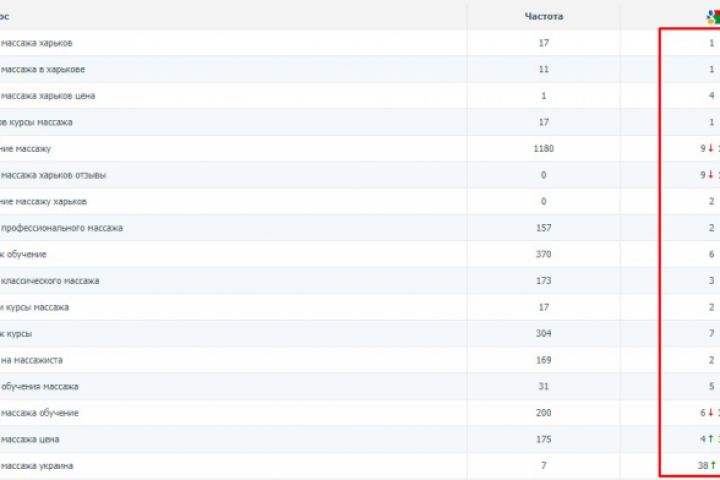Viewport: 720px width, 480px height.
Task: Select position 1 in 'массажа в харькове' row
Action: [x=712, y=69]
